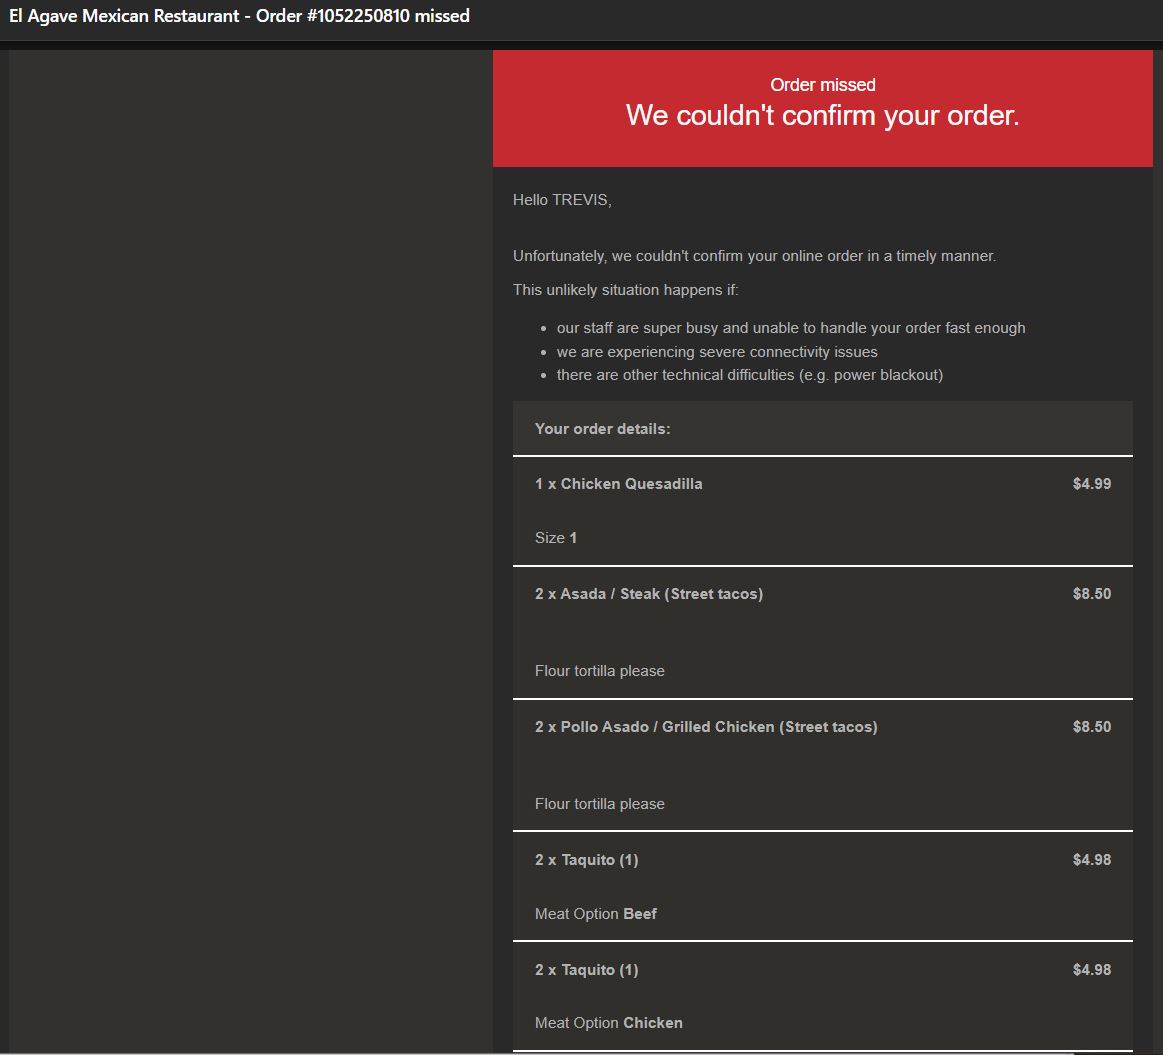1163x1055 pixels.
Task: Click the Taquito item with Beef option
Action: coord(586,860)
